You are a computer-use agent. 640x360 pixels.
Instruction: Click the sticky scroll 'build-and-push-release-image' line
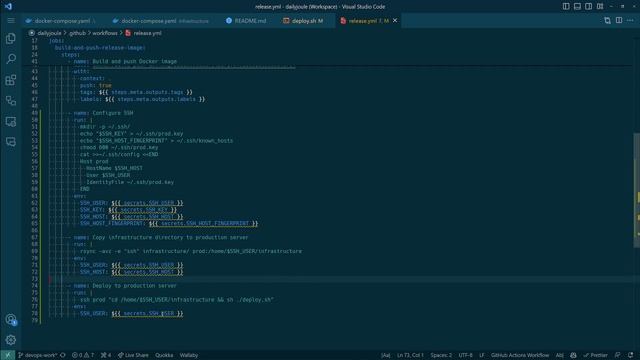[100, 48]
